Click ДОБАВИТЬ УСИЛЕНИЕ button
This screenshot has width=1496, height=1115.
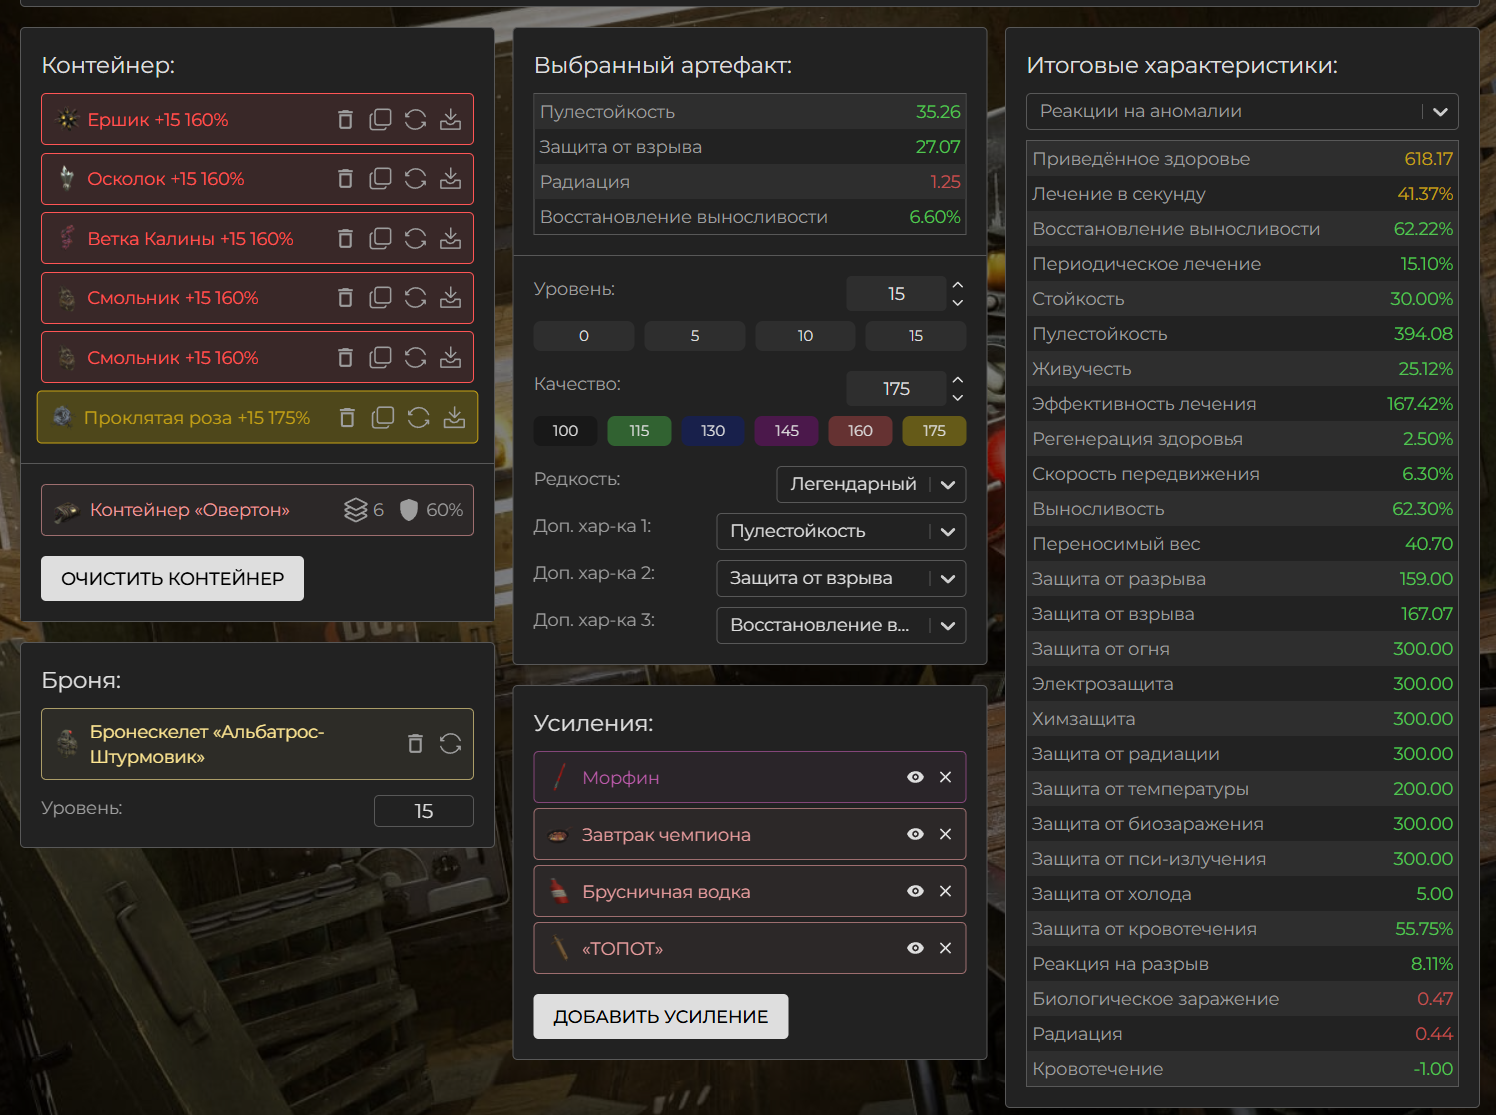click(660, 1017)
